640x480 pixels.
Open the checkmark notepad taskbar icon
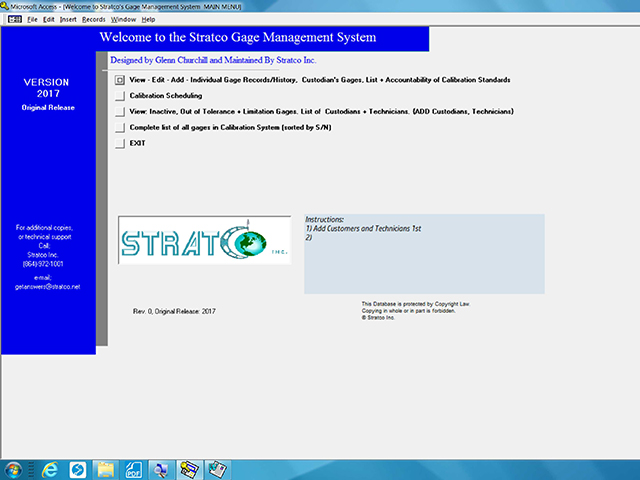[x=218, y=470]
